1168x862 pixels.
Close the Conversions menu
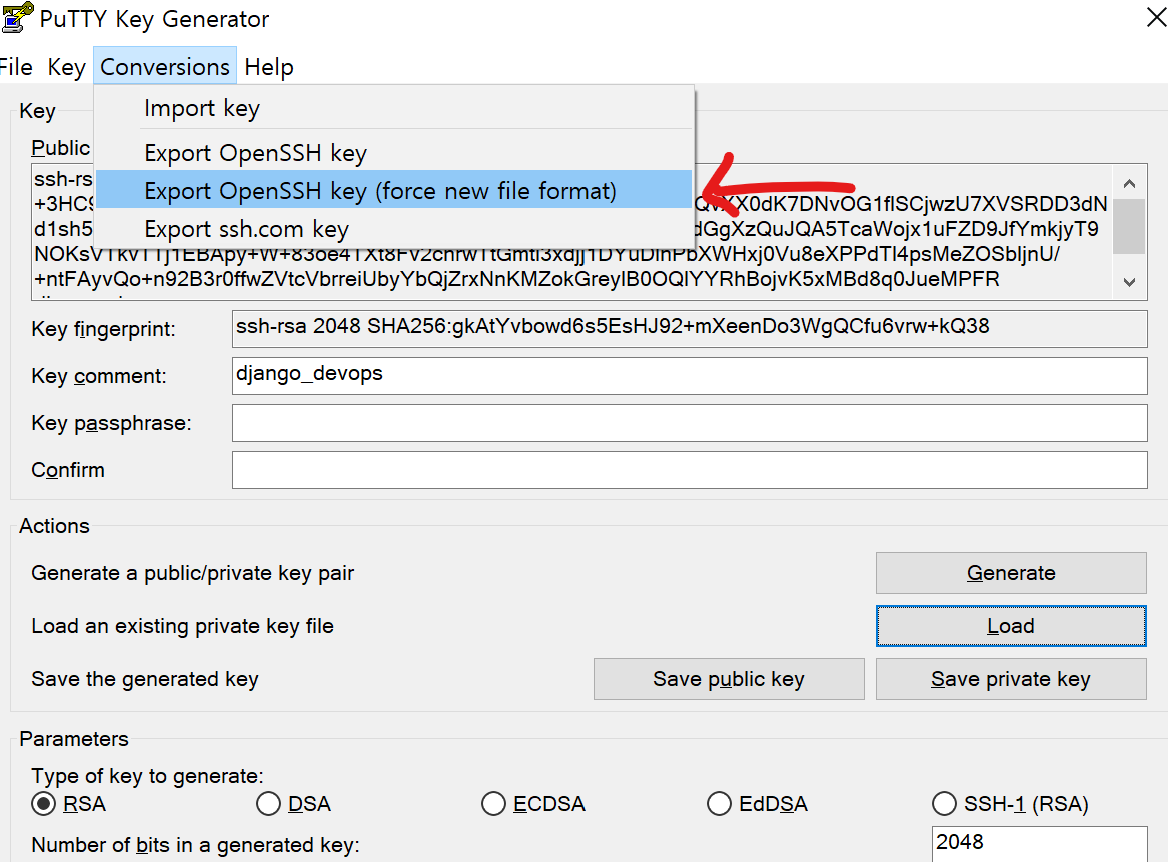click(x=165, y=66)
